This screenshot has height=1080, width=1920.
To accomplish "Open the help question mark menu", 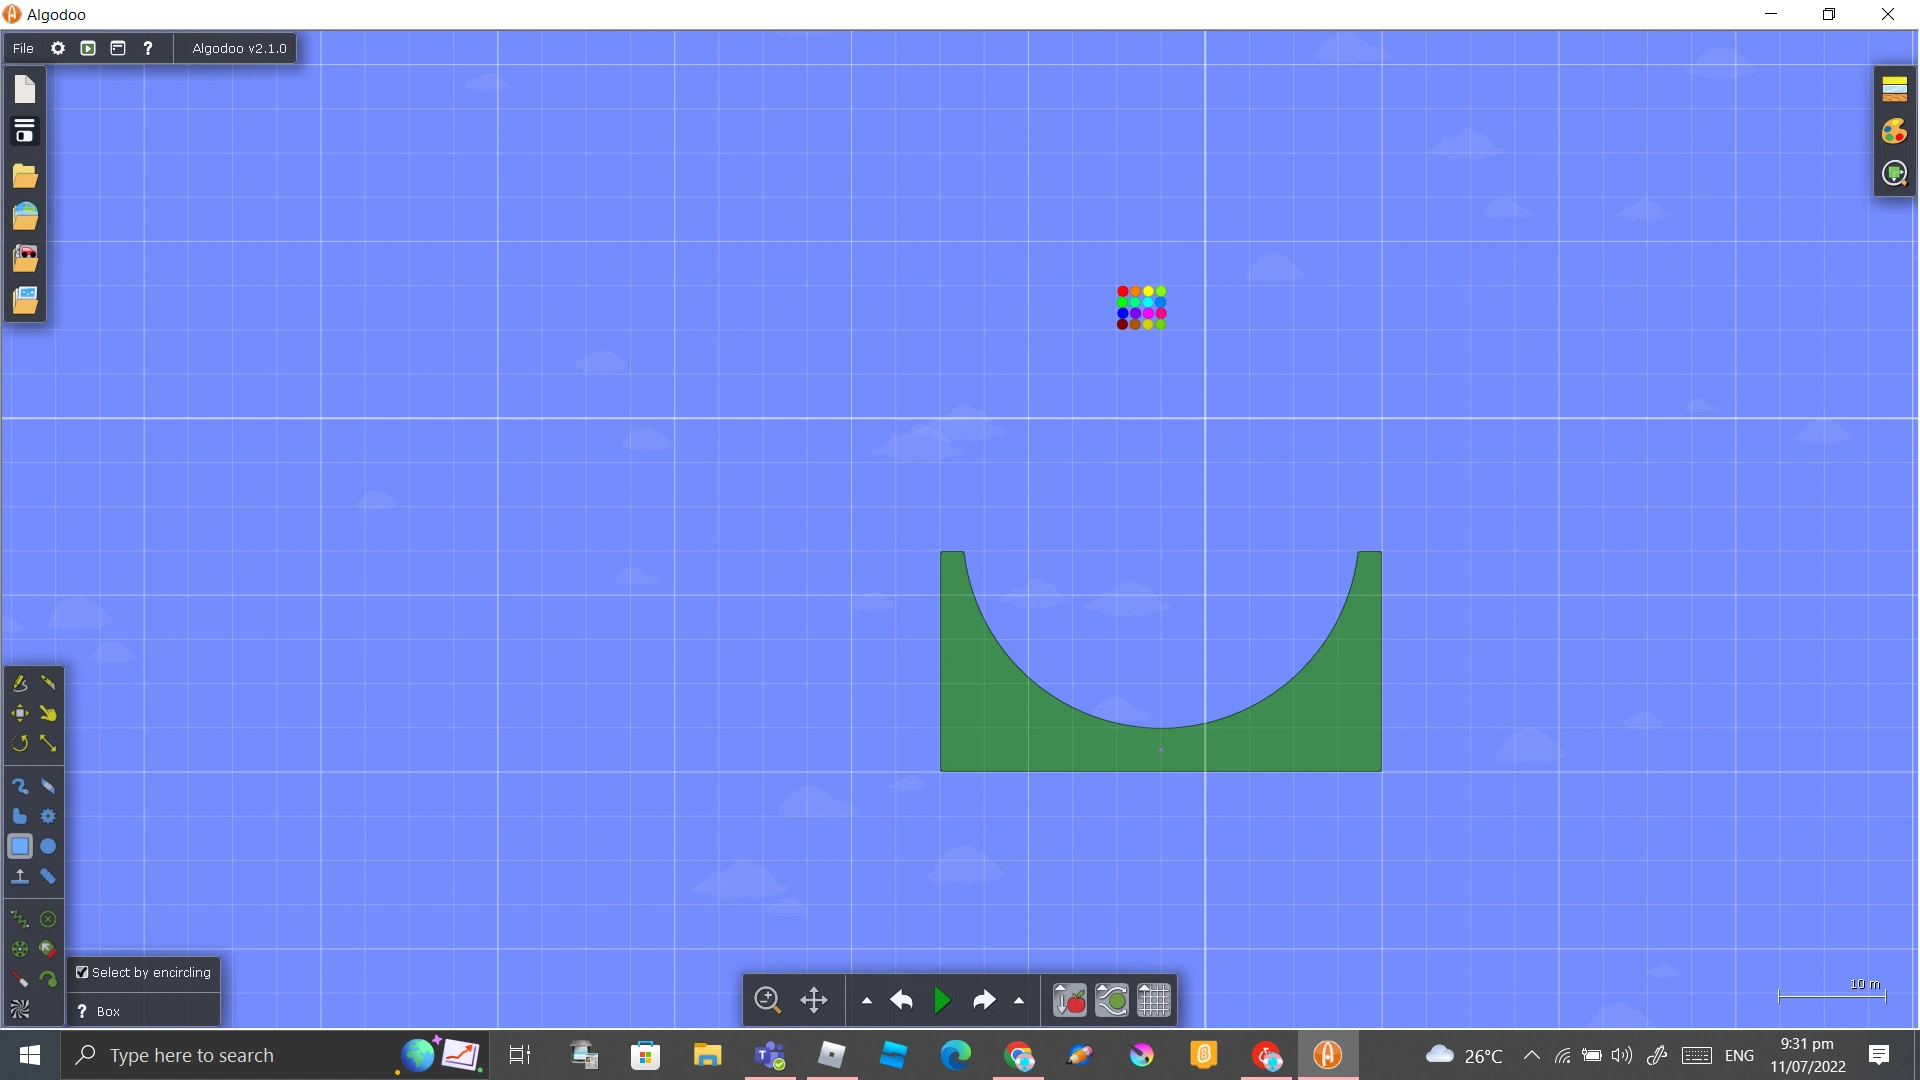I will [x=148, y=48].
